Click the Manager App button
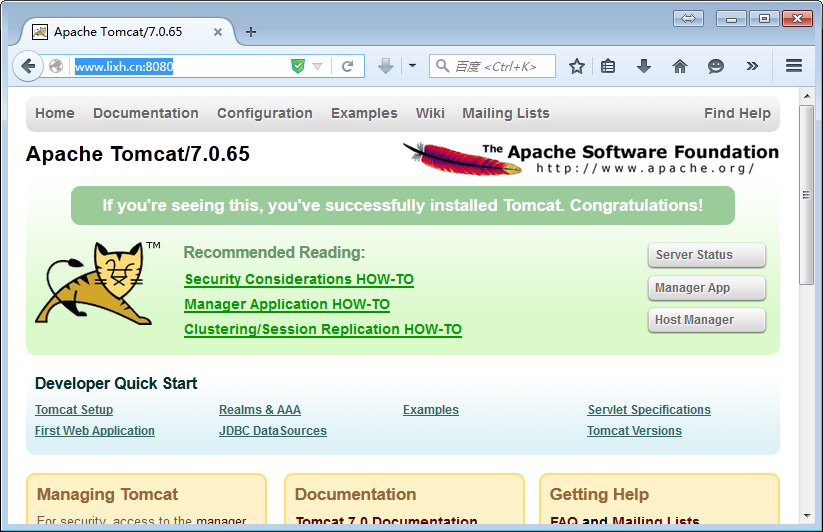This screenshot has height=532, width=823. tap(706, 288)
